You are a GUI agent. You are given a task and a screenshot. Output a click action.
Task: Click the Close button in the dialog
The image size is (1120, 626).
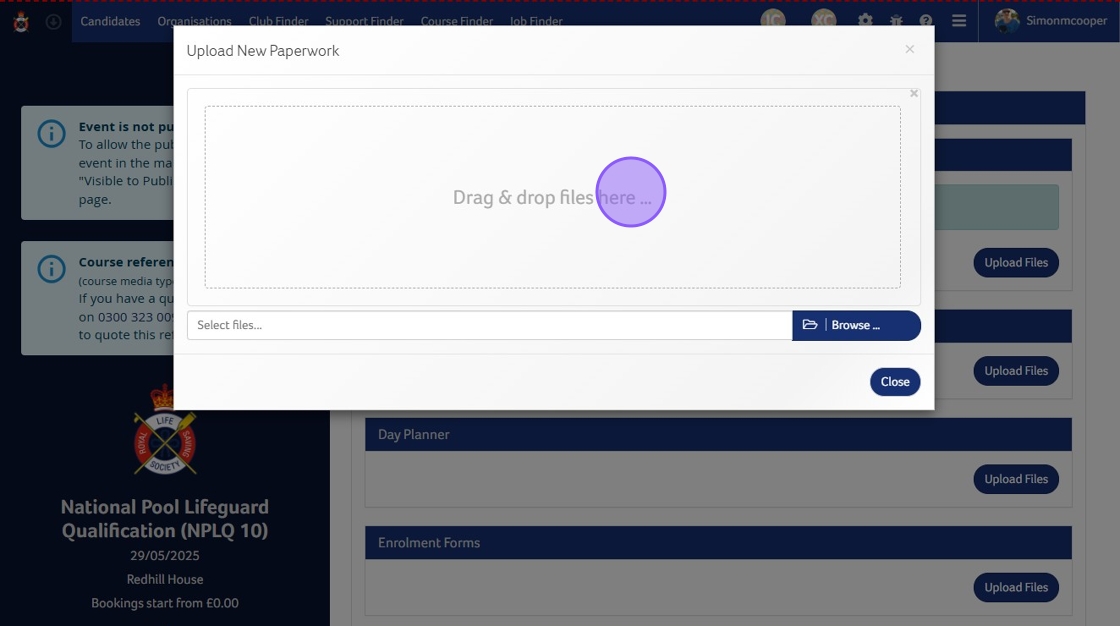[x=894, y=382]
